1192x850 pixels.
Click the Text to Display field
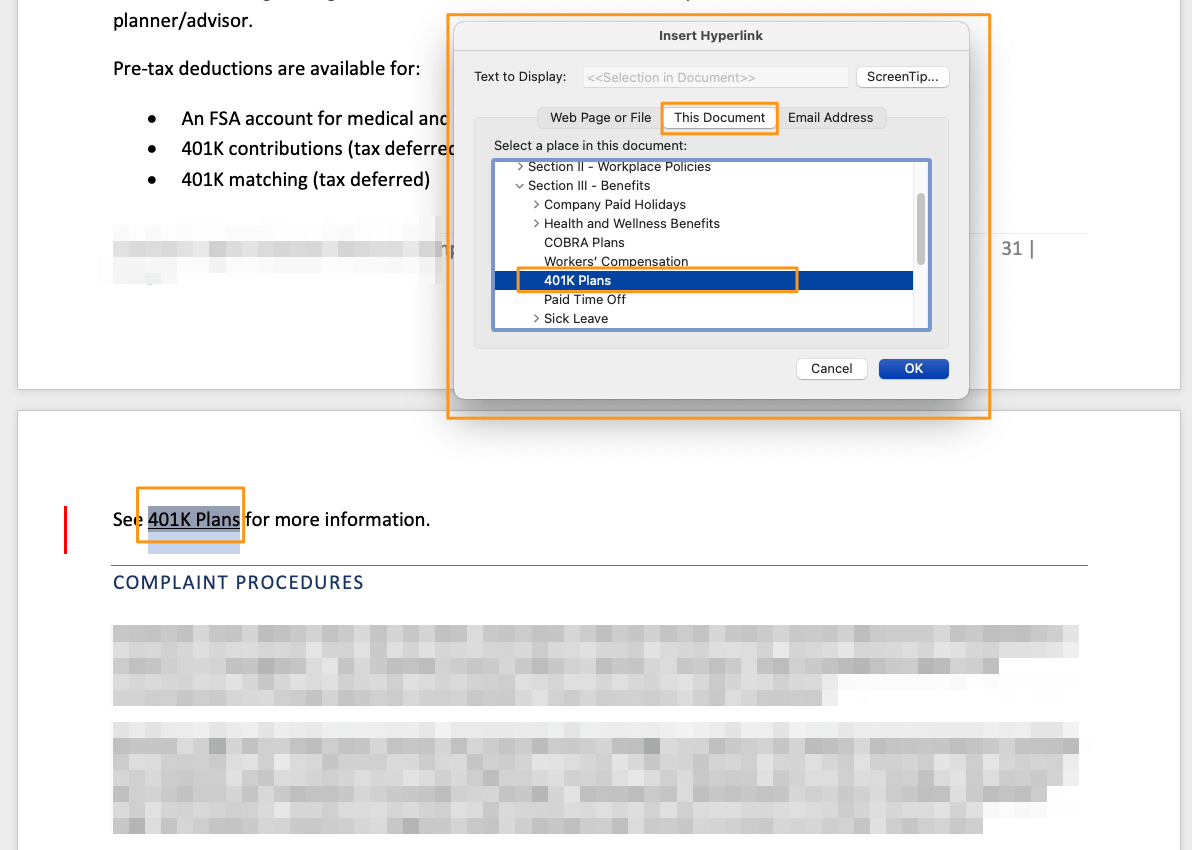click(x=715, y=78)
